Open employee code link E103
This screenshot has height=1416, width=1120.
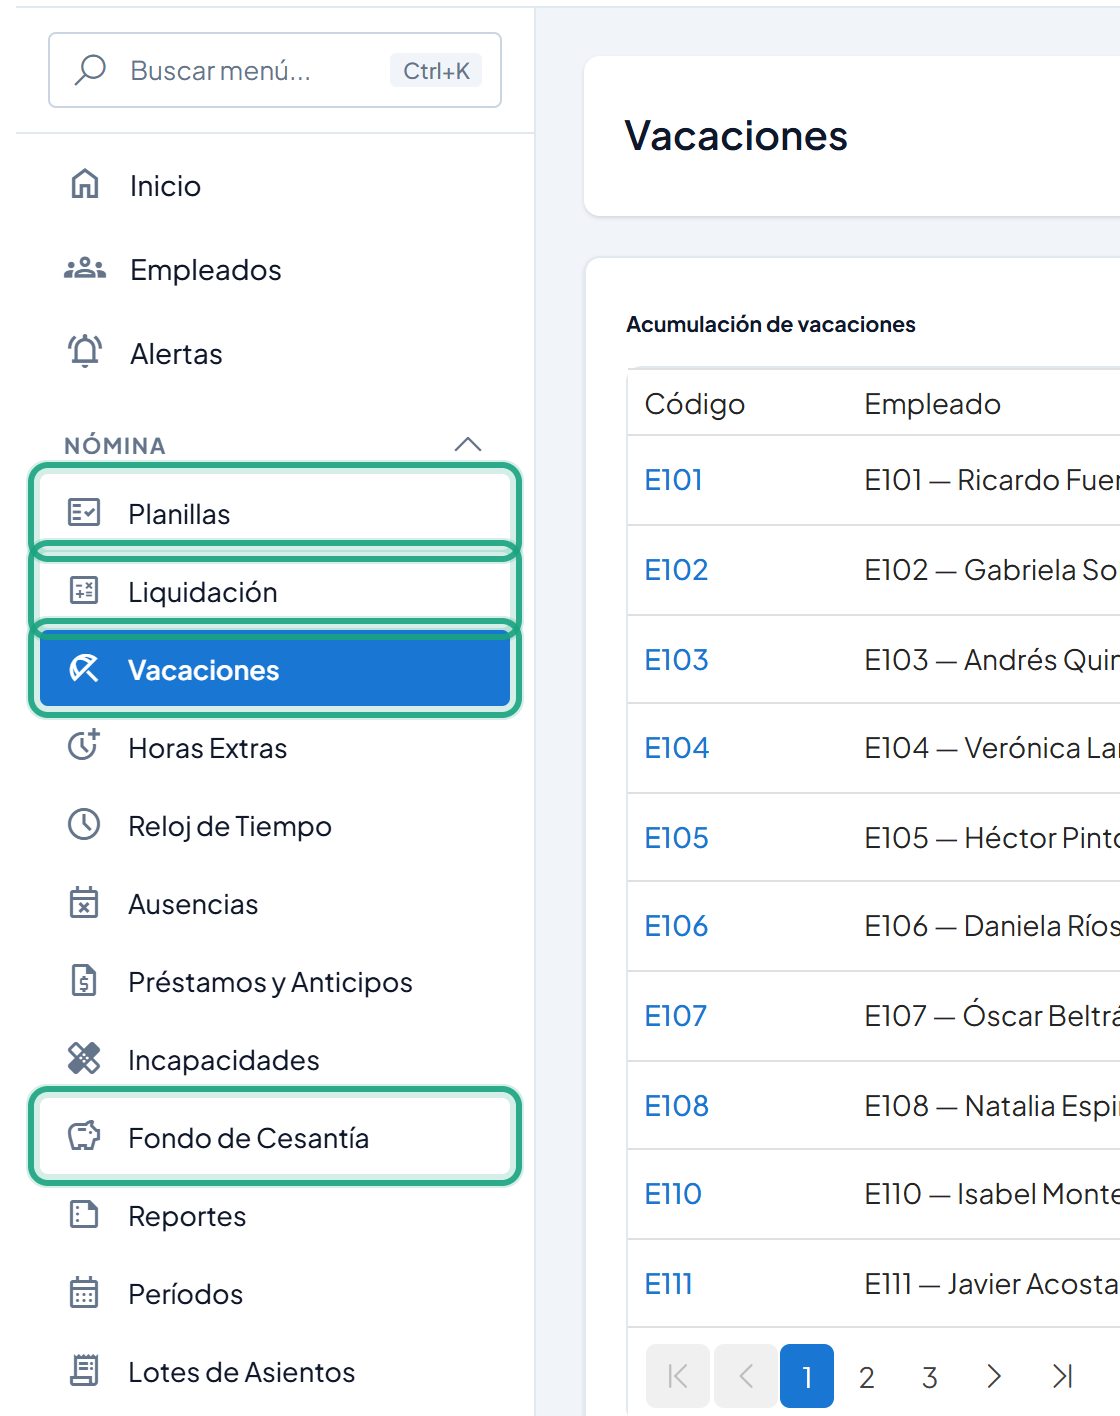click(x=676, y=660)
